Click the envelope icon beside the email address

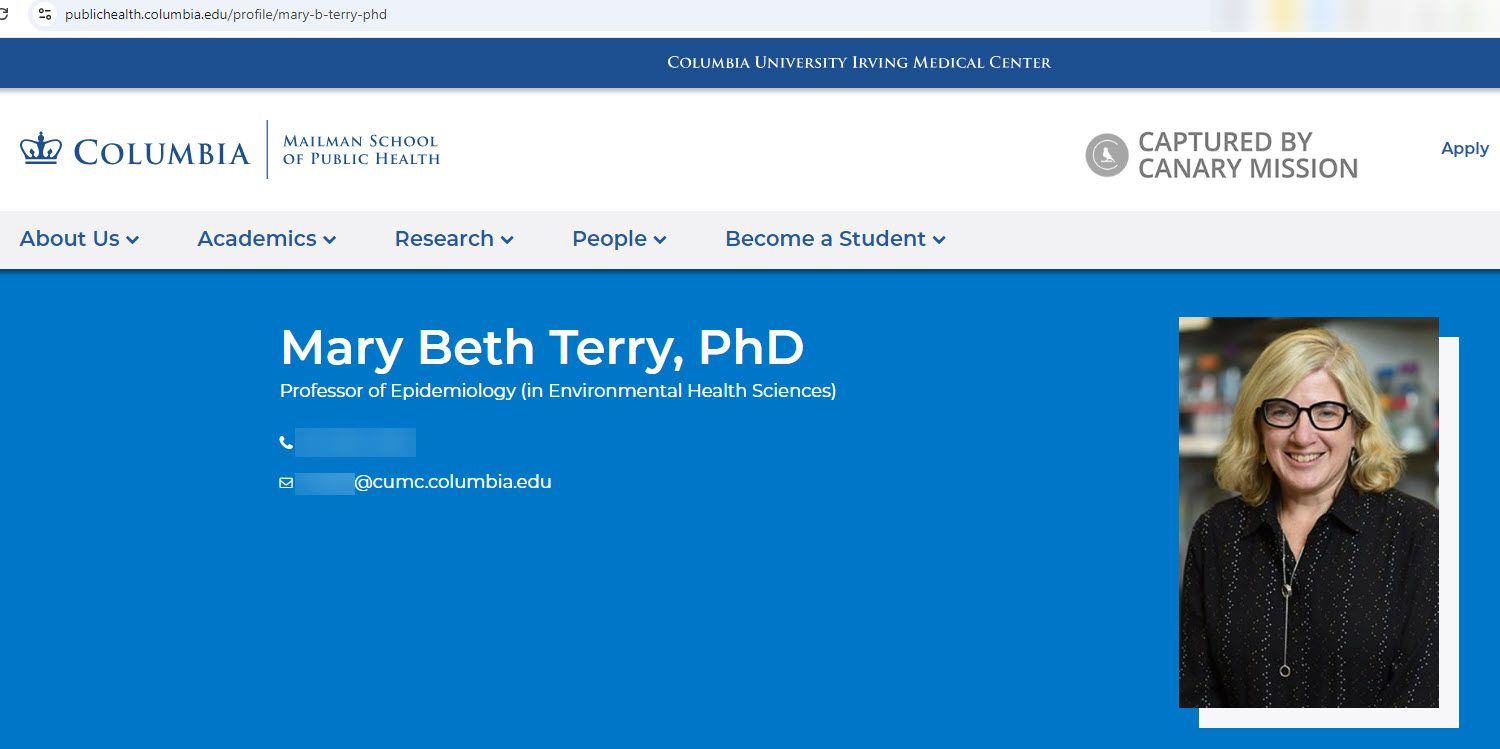(x=286, y=482)
